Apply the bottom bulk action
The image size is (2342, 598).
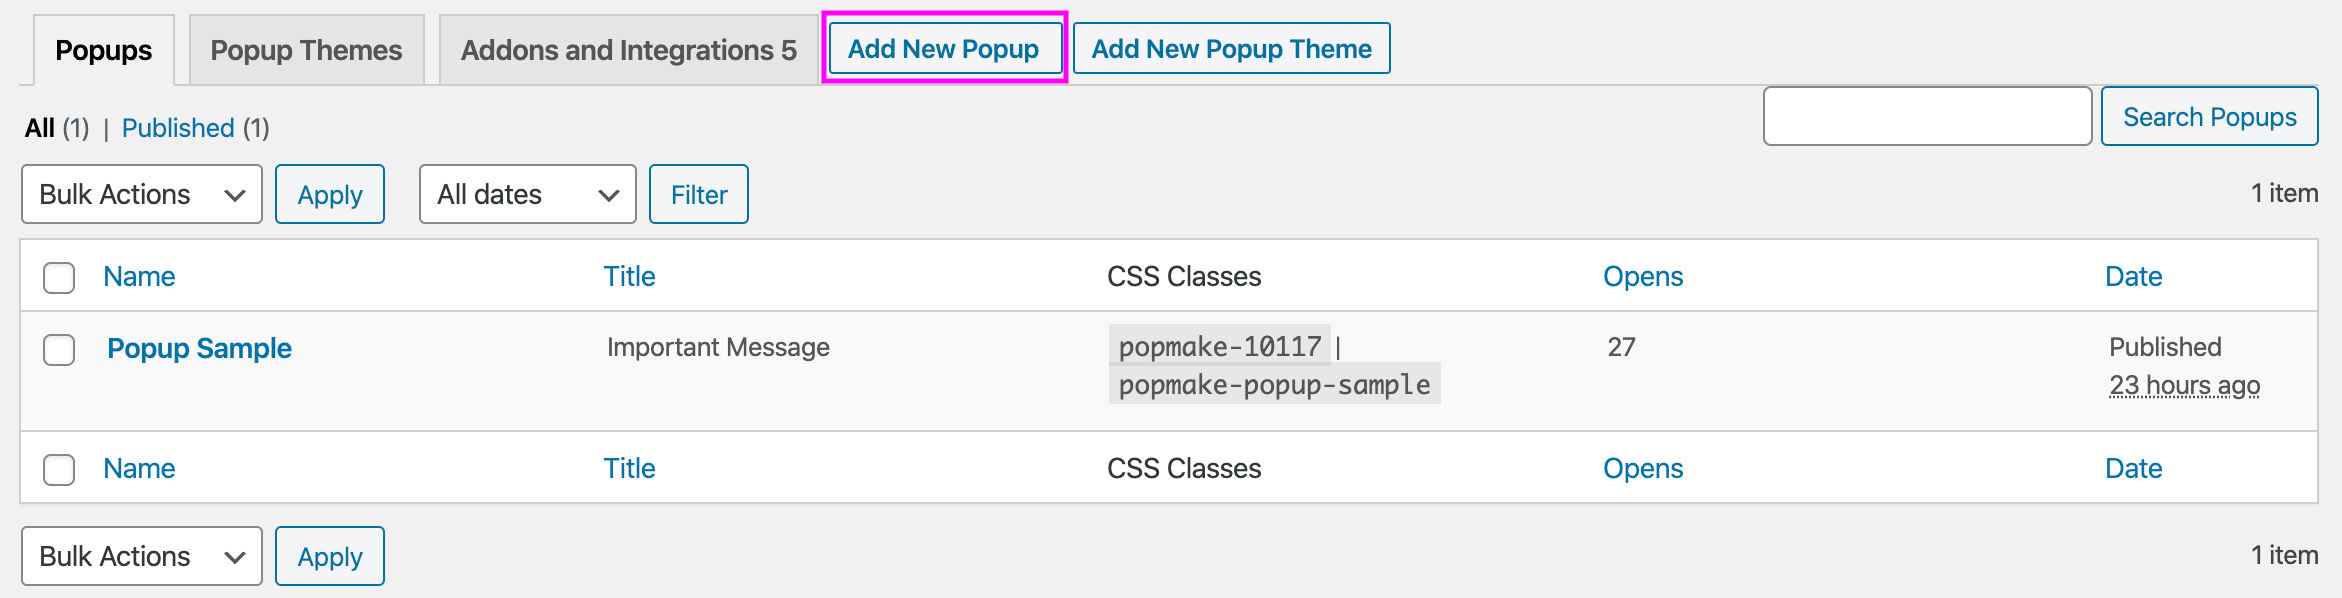[x=330, y=556]
